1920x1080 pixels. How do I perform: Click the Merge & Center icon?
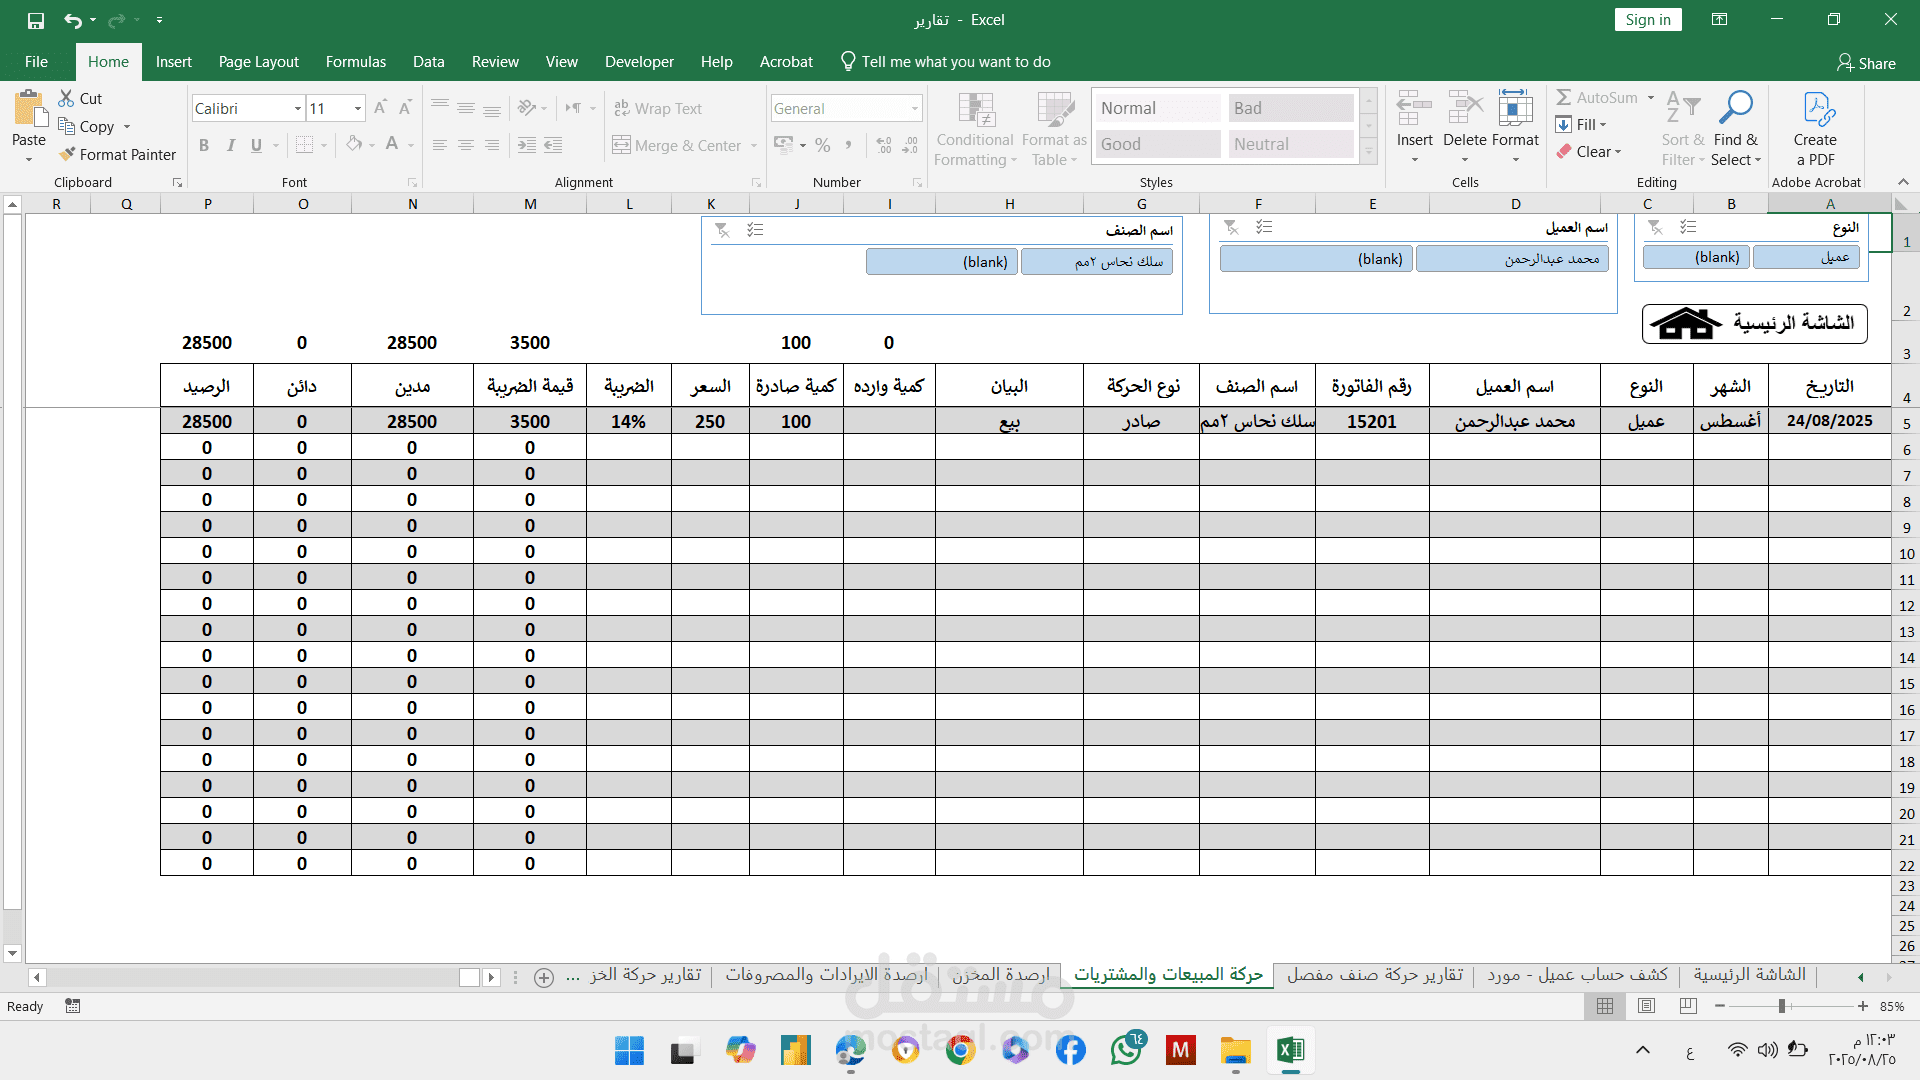(x=622, y=146)
